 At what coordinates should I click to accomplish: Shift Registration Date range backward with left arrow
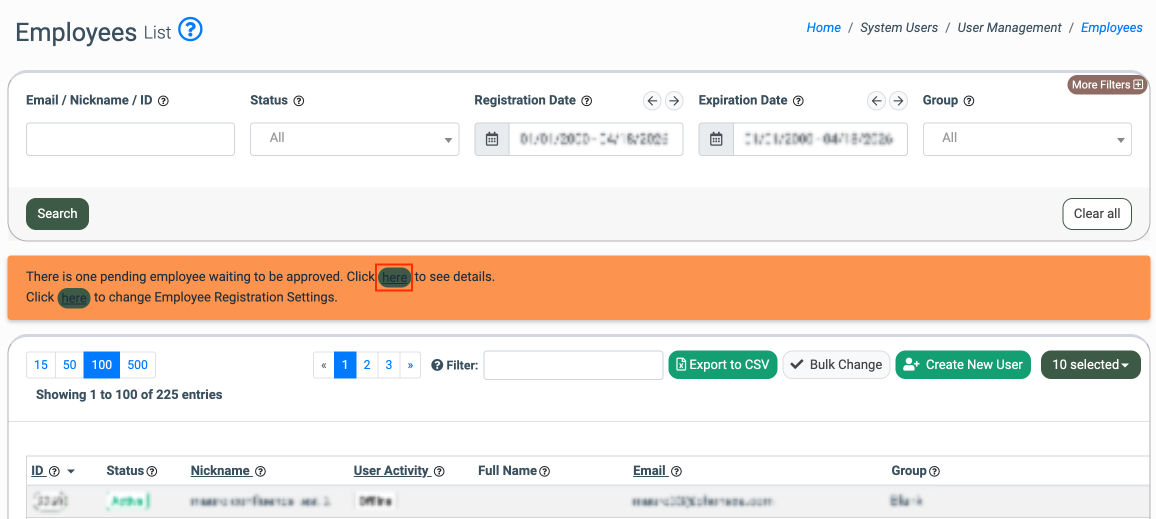(652, 101)
